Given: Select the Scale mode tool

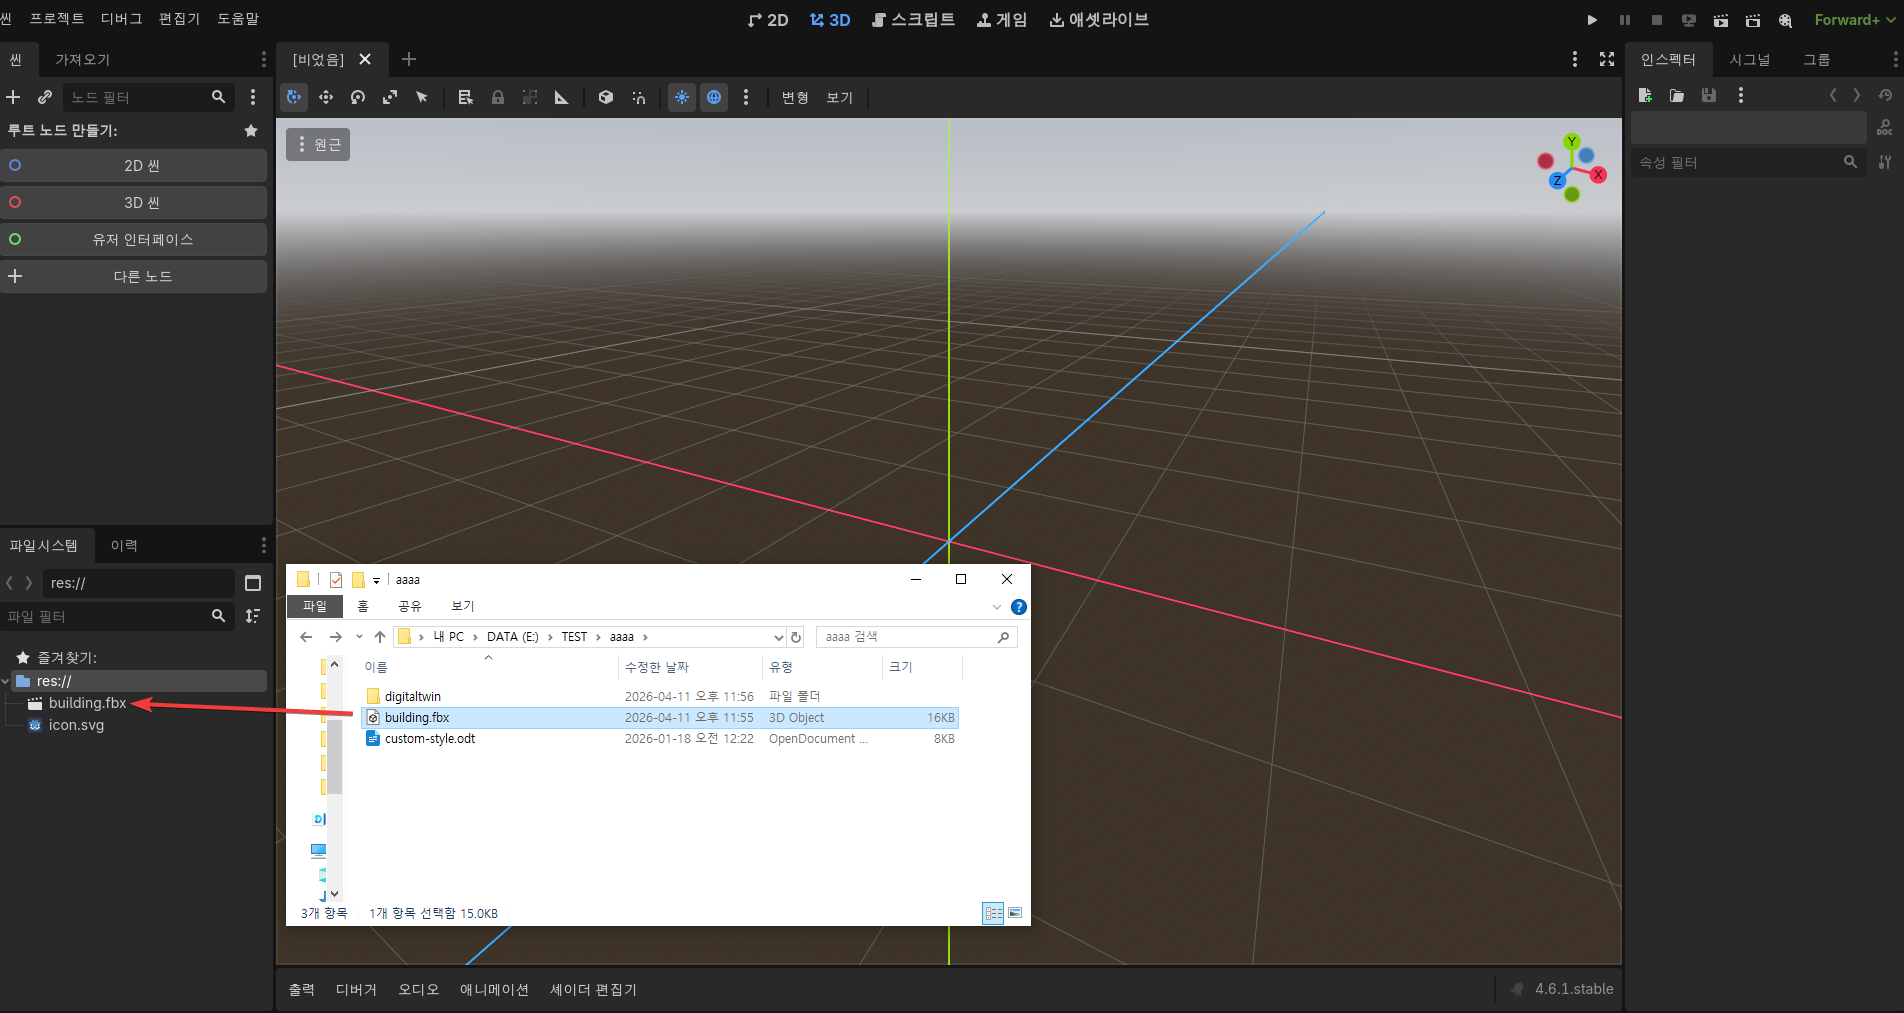Looking at the screenshot, I should [390, 97].
